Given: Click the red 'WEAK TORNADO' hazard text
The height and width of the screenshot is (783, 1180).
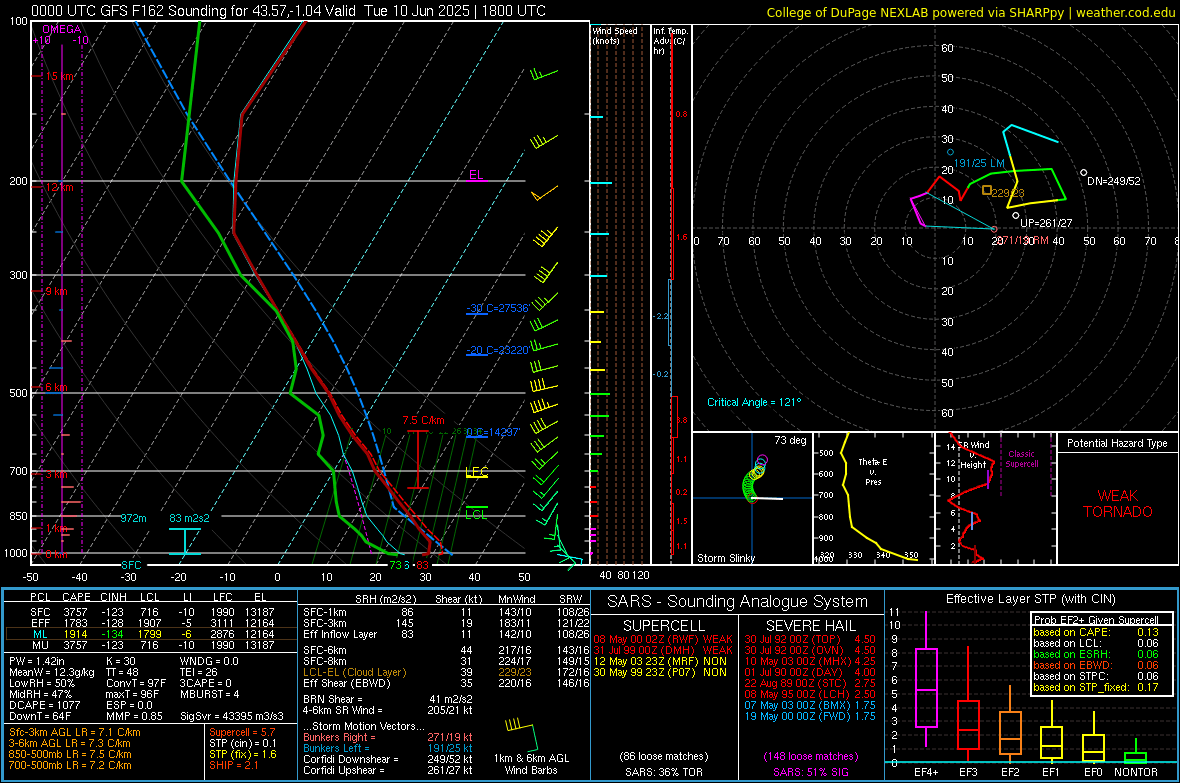Looking at the screenshot, I should coord(1118,504).
